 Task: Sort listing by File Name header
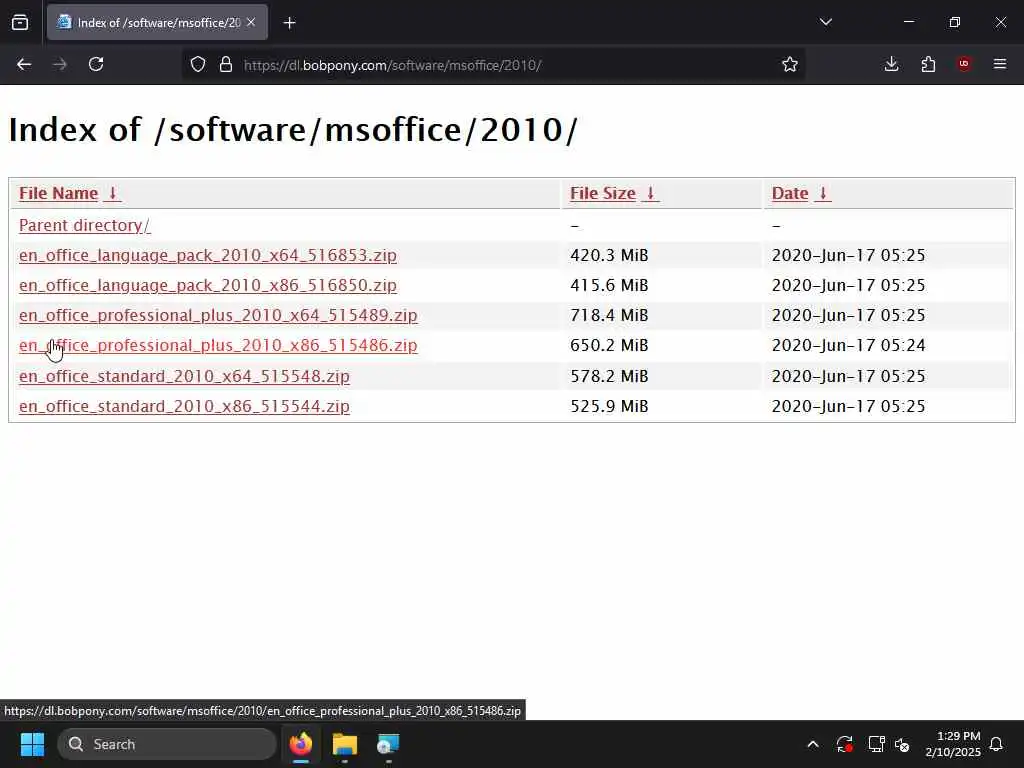click(58, 193)
